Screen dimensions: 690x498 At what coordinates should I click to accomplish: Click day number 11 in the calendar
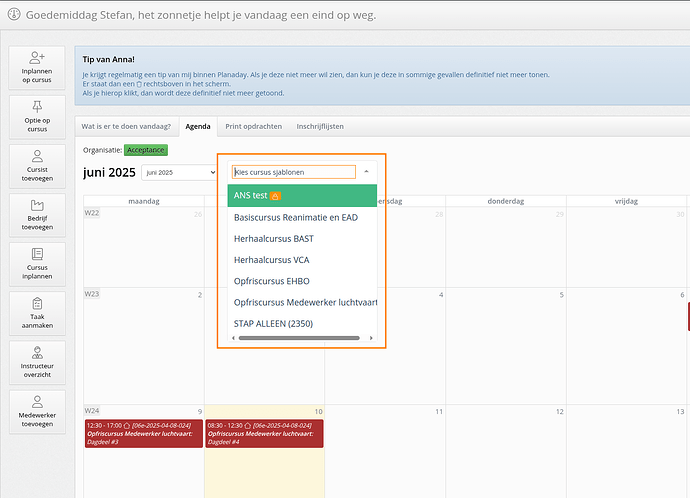click(439, 411)
